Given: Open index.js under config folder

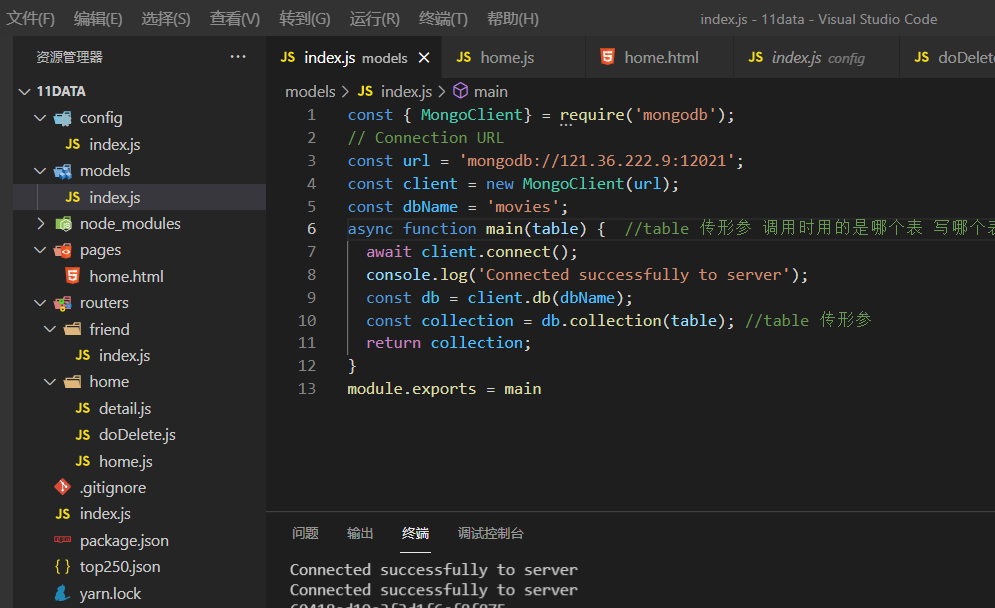Looking at the screenshot, I should tap(114, 145).
